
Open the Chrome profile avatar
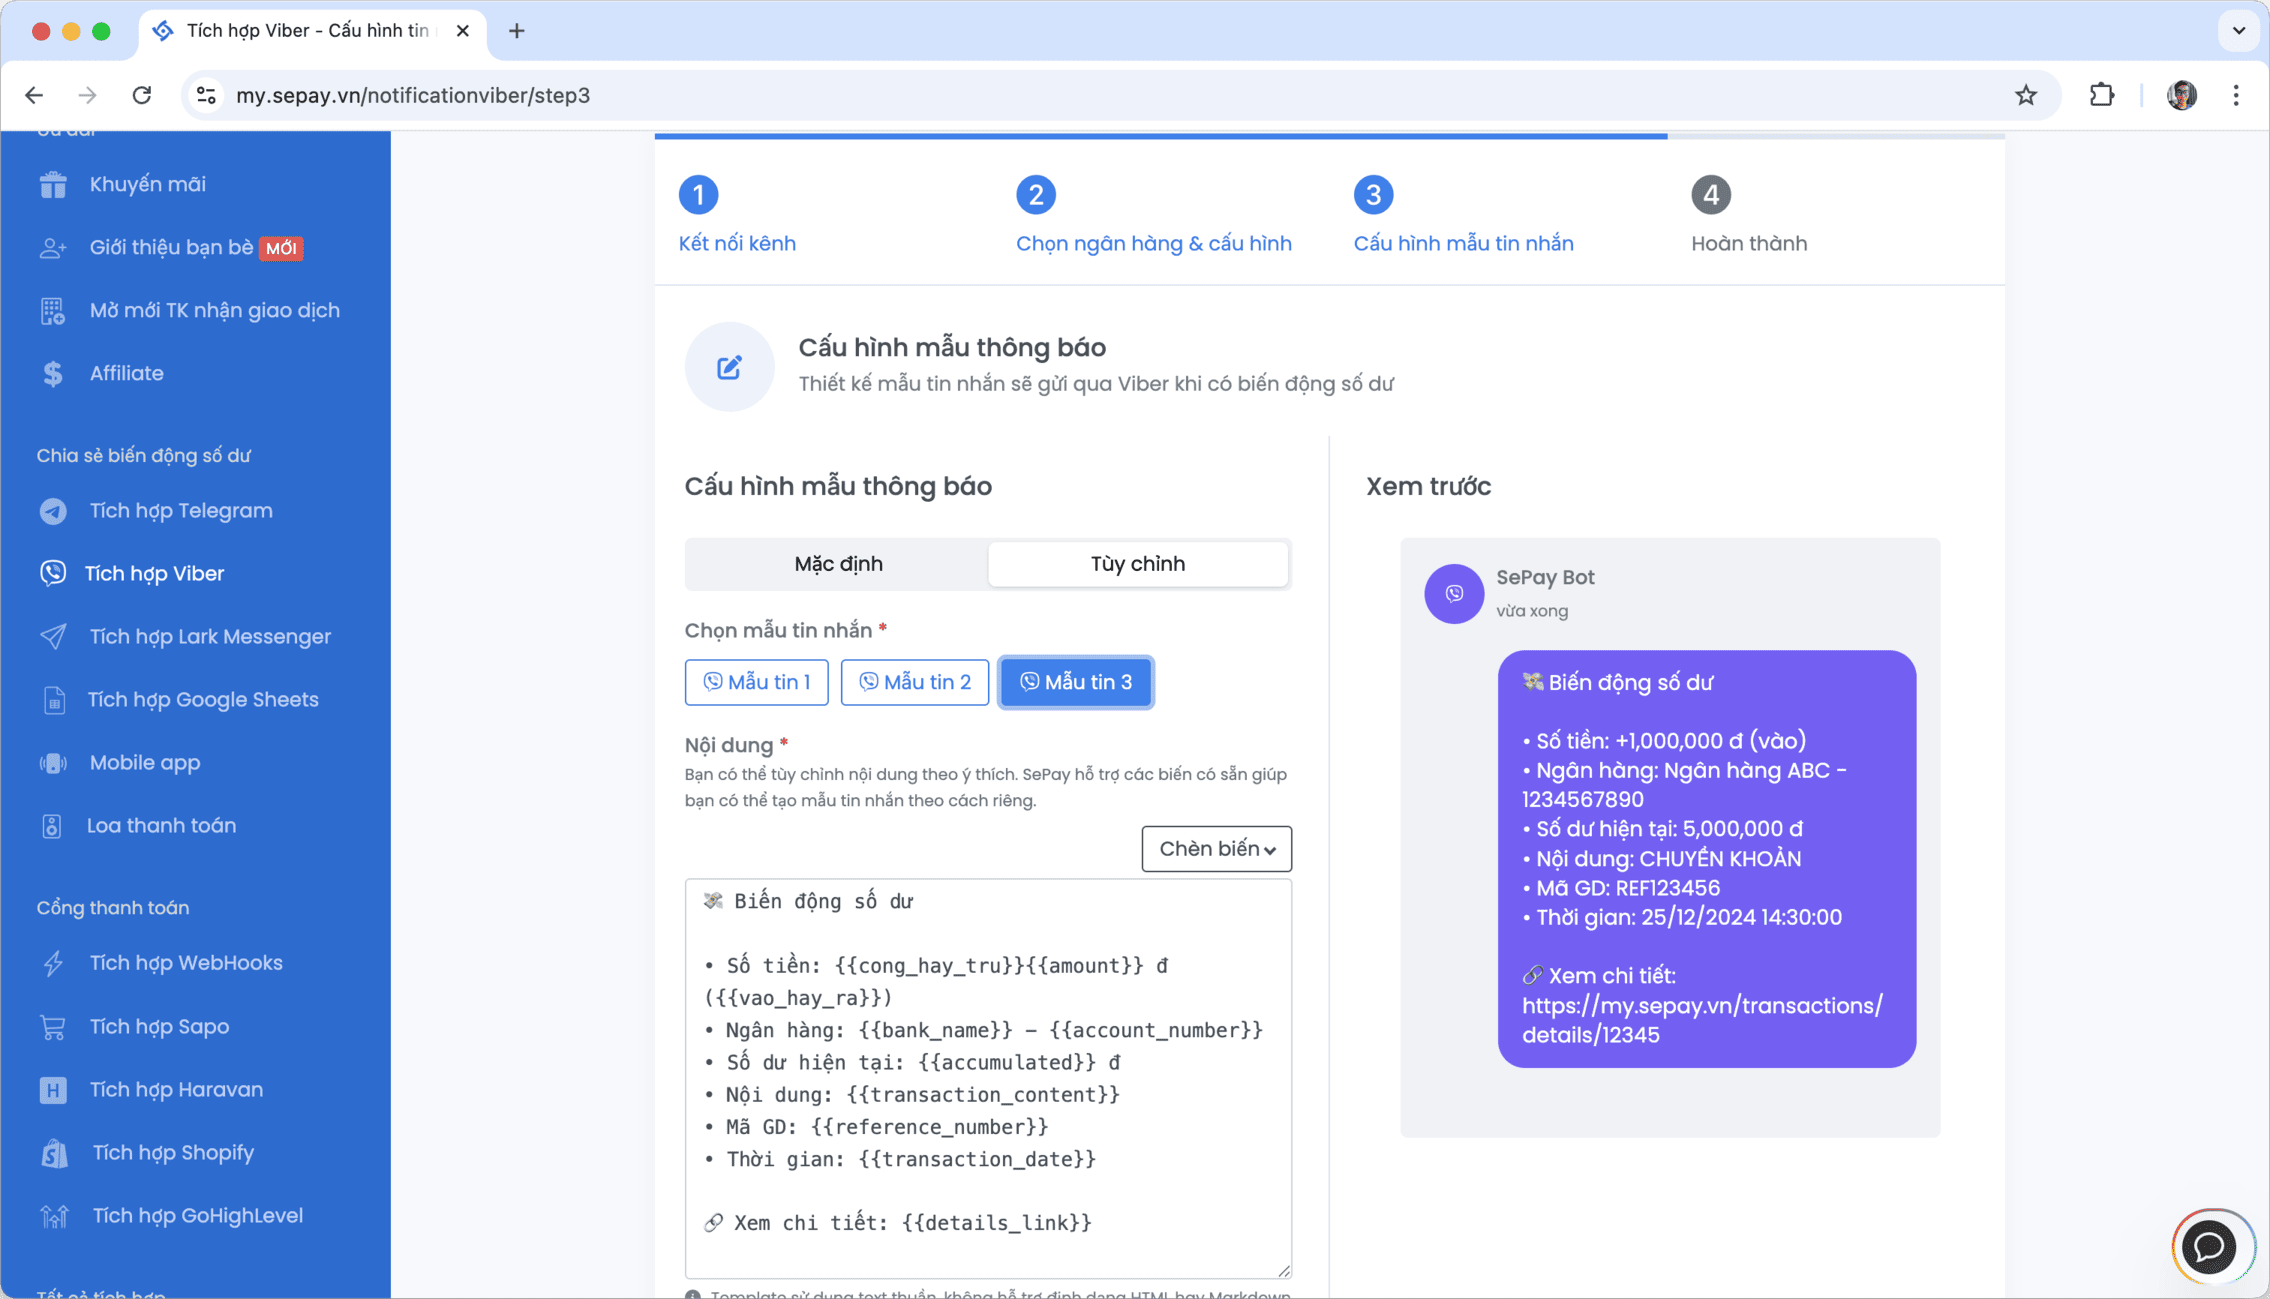[2182, 95]
